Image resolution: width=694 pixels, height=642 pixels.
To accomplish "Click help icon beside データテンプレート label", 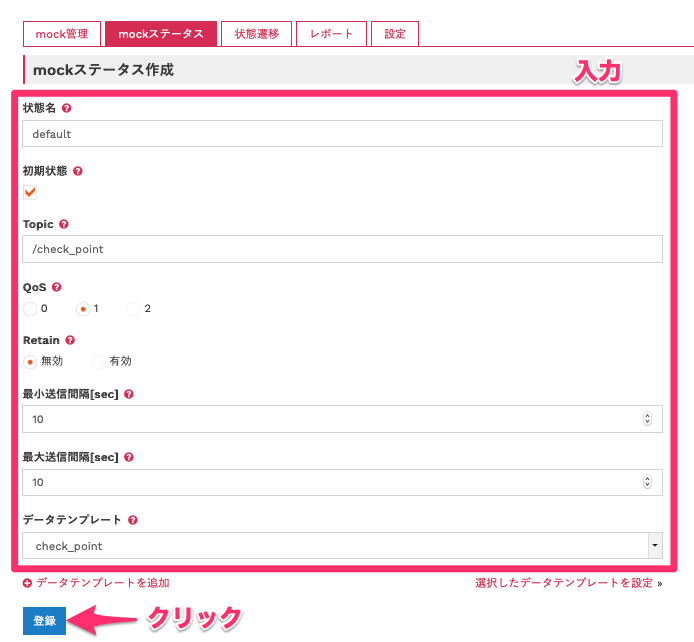I will point(133,520).
